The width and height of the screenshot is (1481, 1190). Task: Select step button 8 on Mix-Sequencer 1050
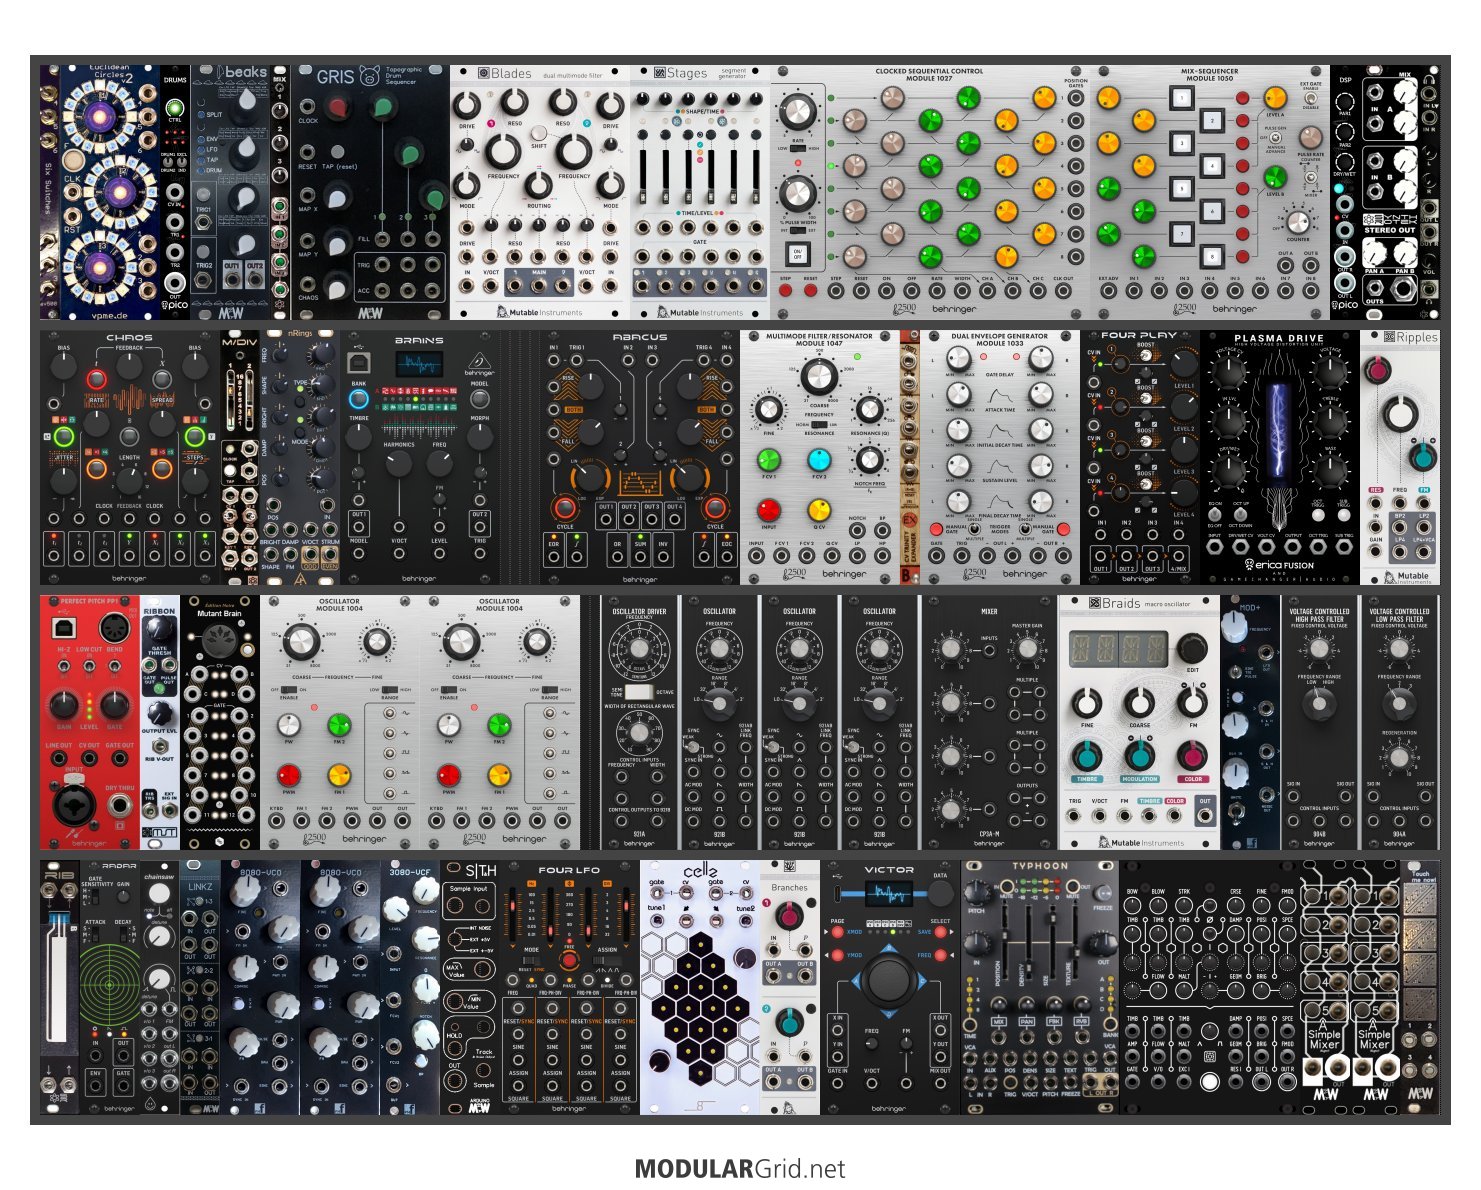[x=1212, y=256]
